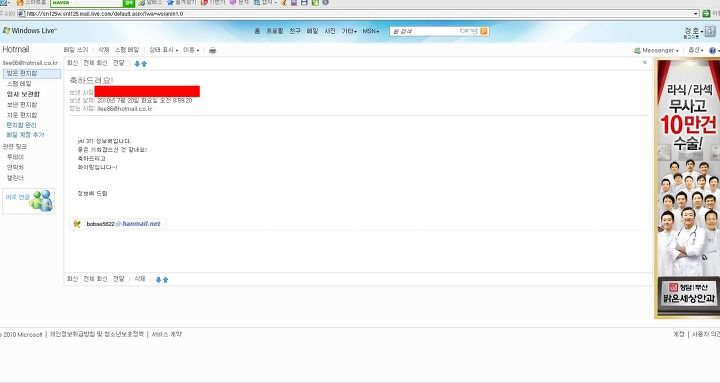This screenshot has height=383, width=720.
Task: Click 친구 in Windows Live header
Action: pos(295,31)
